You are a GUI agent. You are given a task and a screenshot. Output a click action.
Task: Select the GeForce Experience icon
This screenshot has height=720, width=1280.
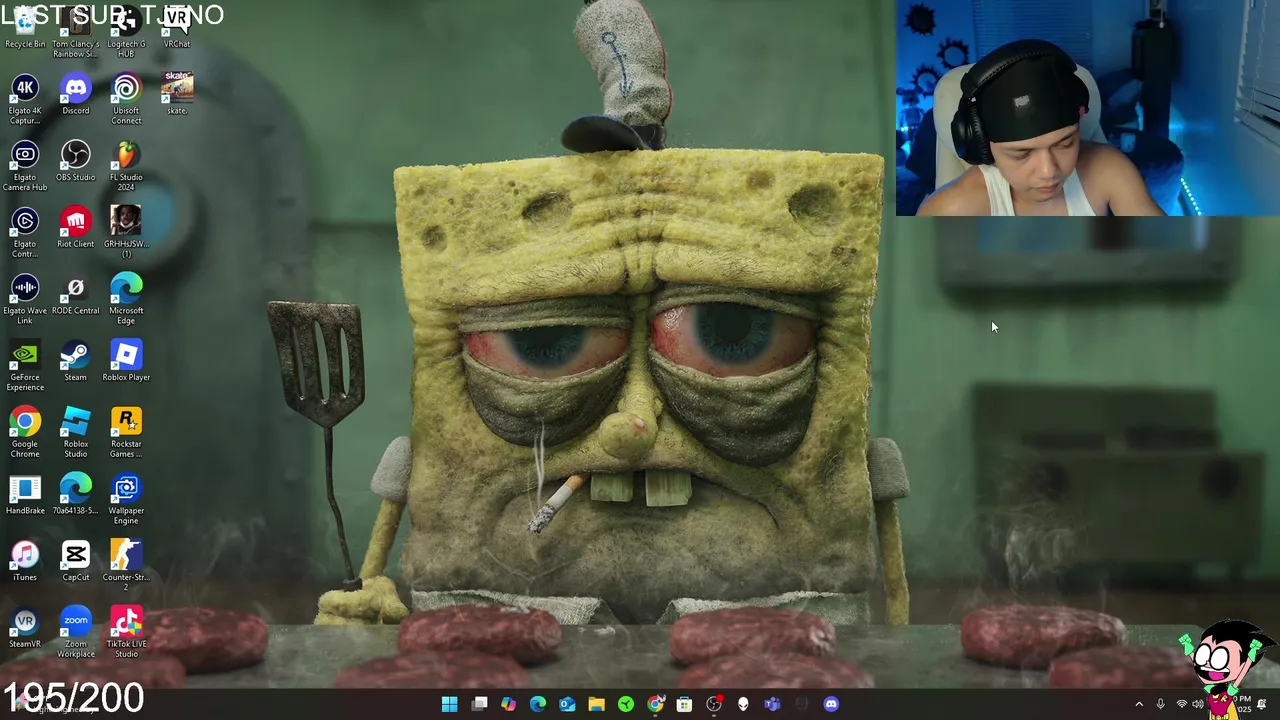(25, 366)
